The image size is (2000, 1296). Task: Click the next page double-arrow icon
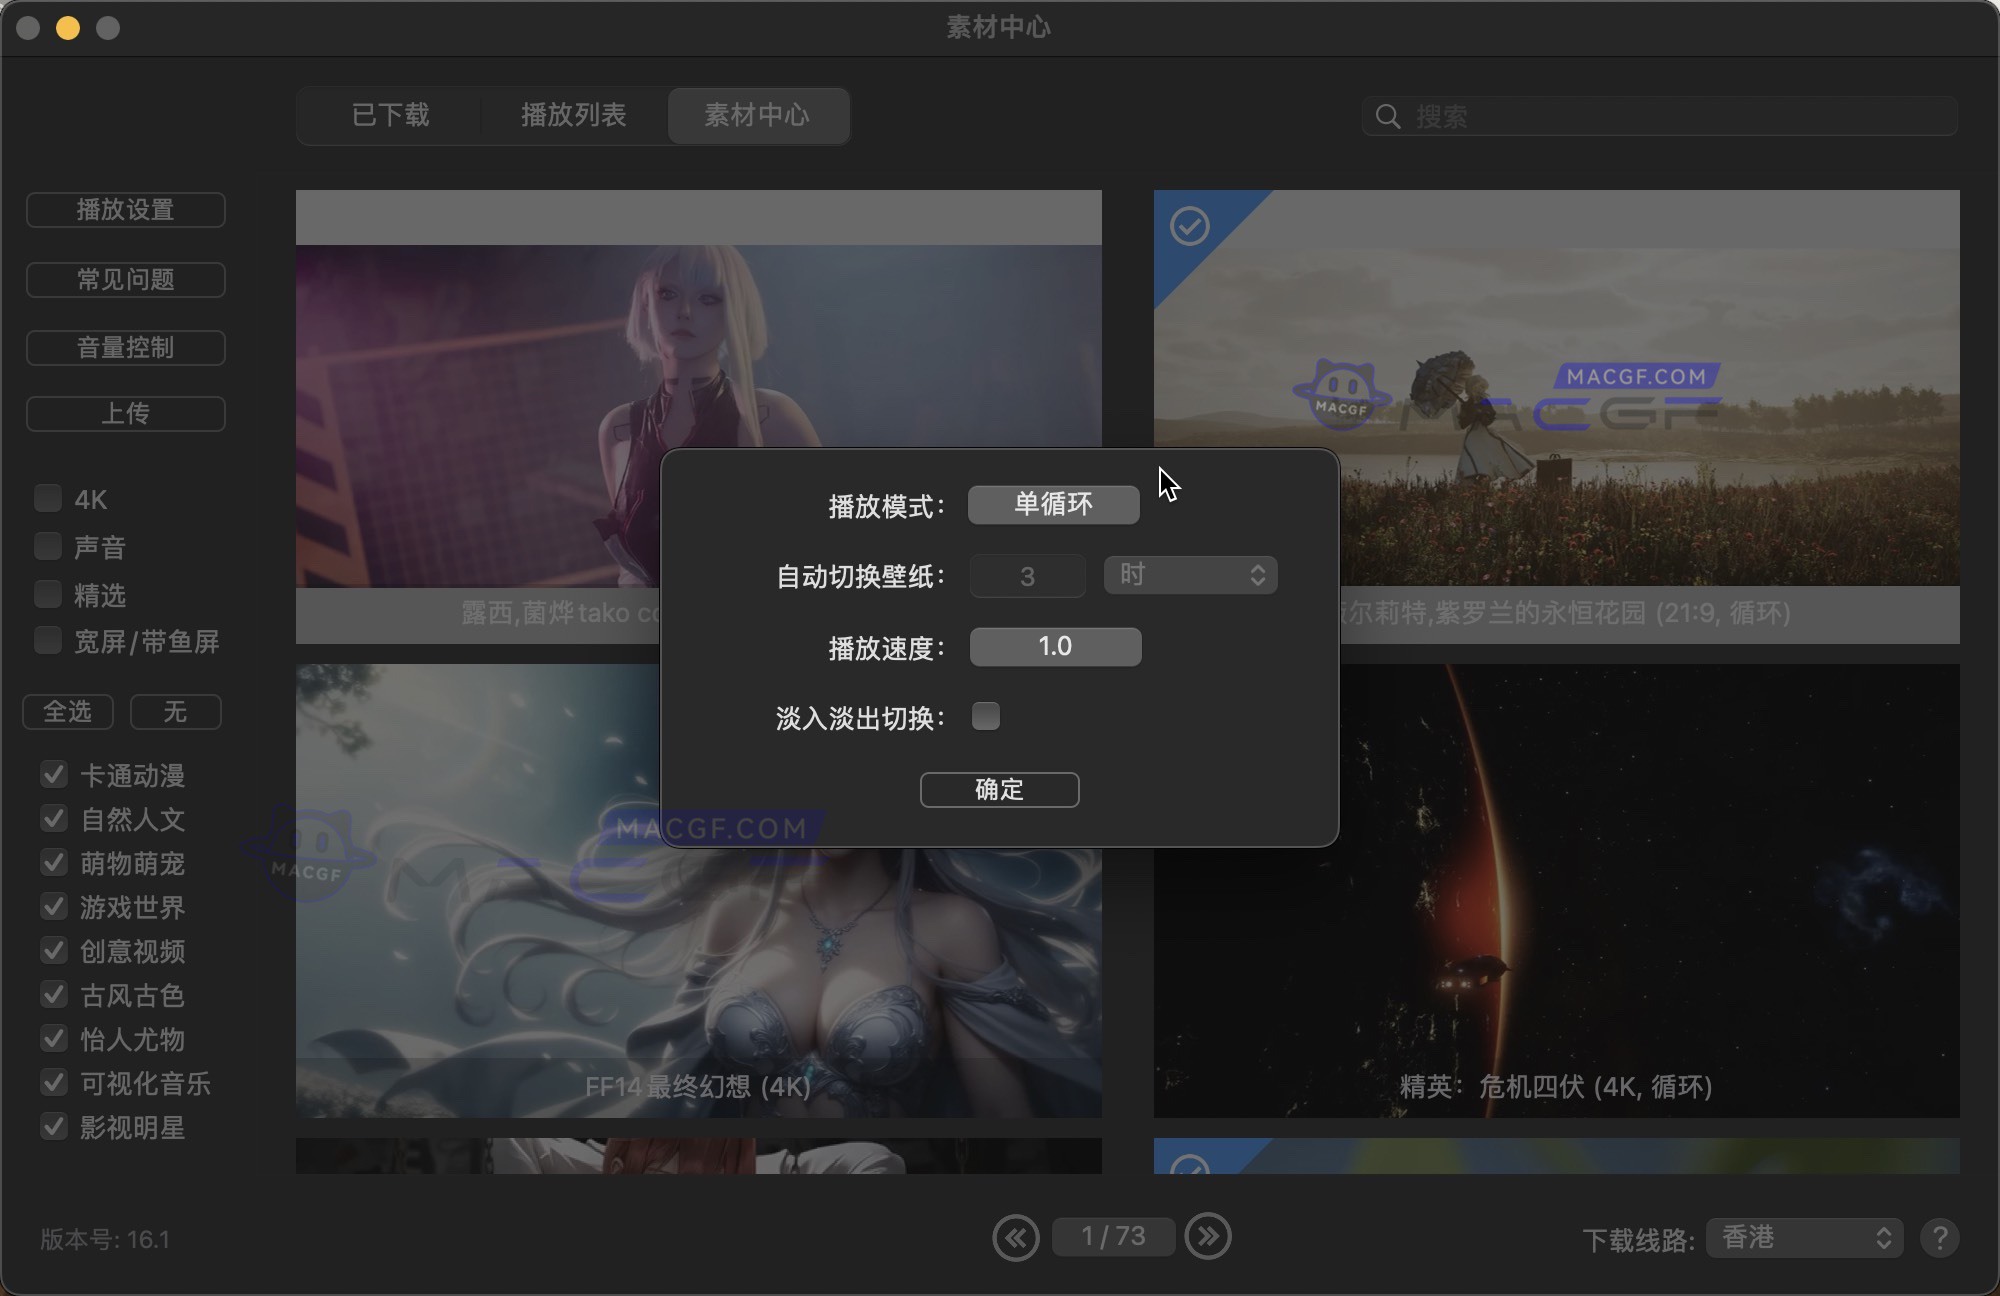tap(1208, 1237)
